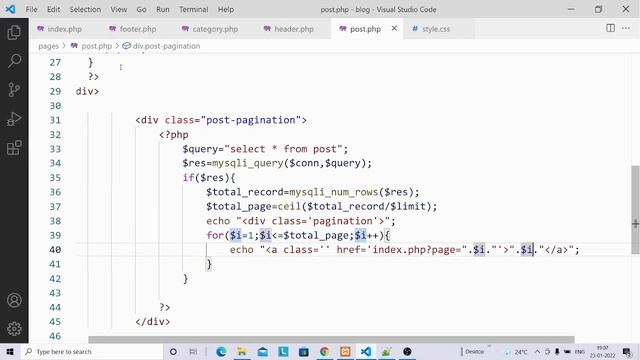Open the Terminal menu

tap(193, 9)
